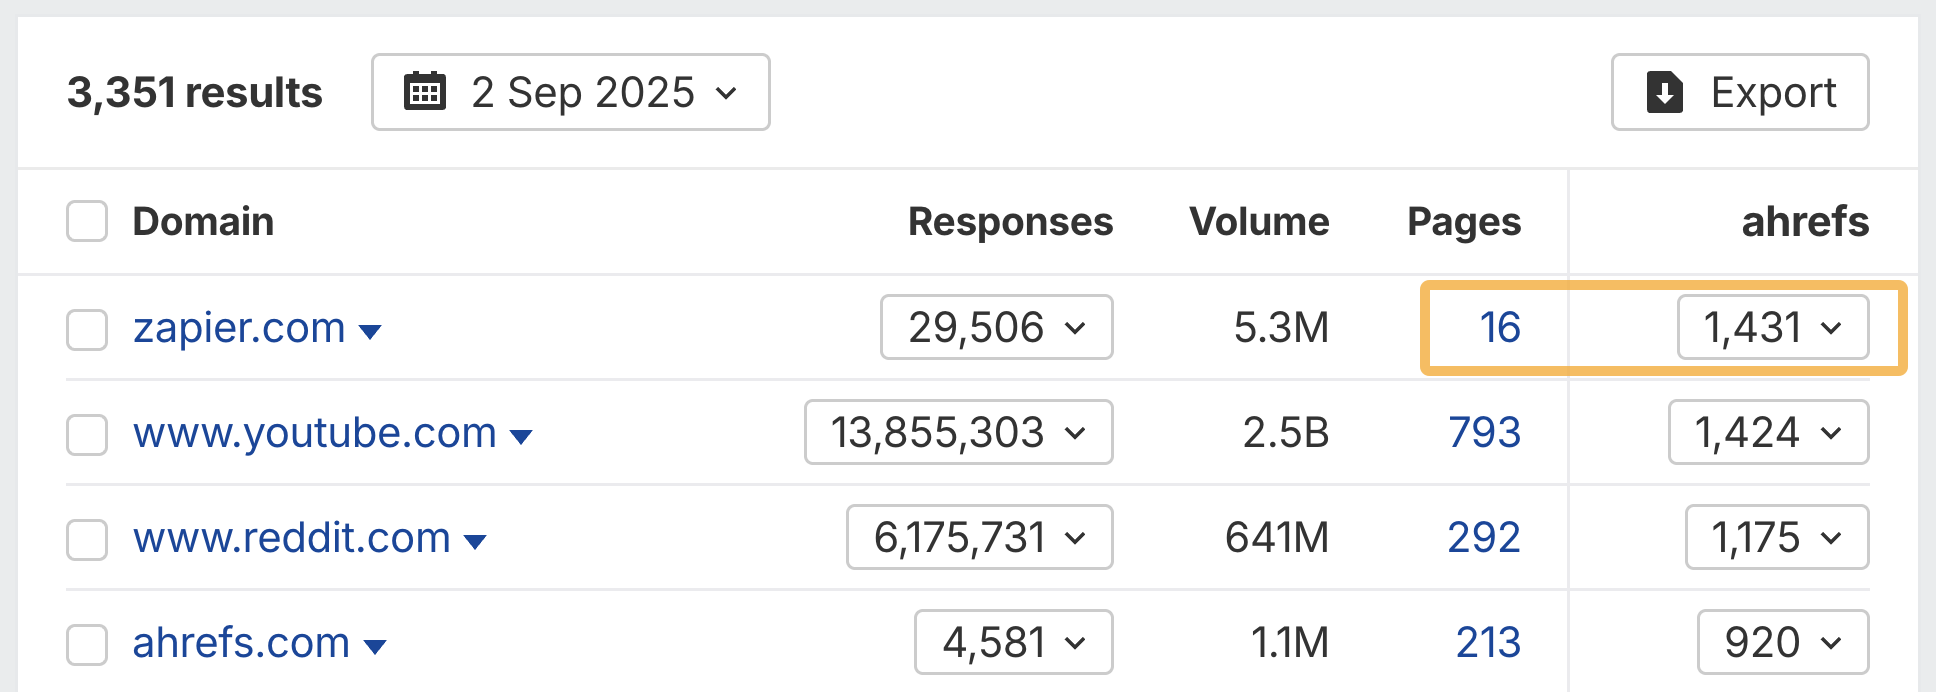Check the checkbox for zapier.com row

(x=87, y=329)
